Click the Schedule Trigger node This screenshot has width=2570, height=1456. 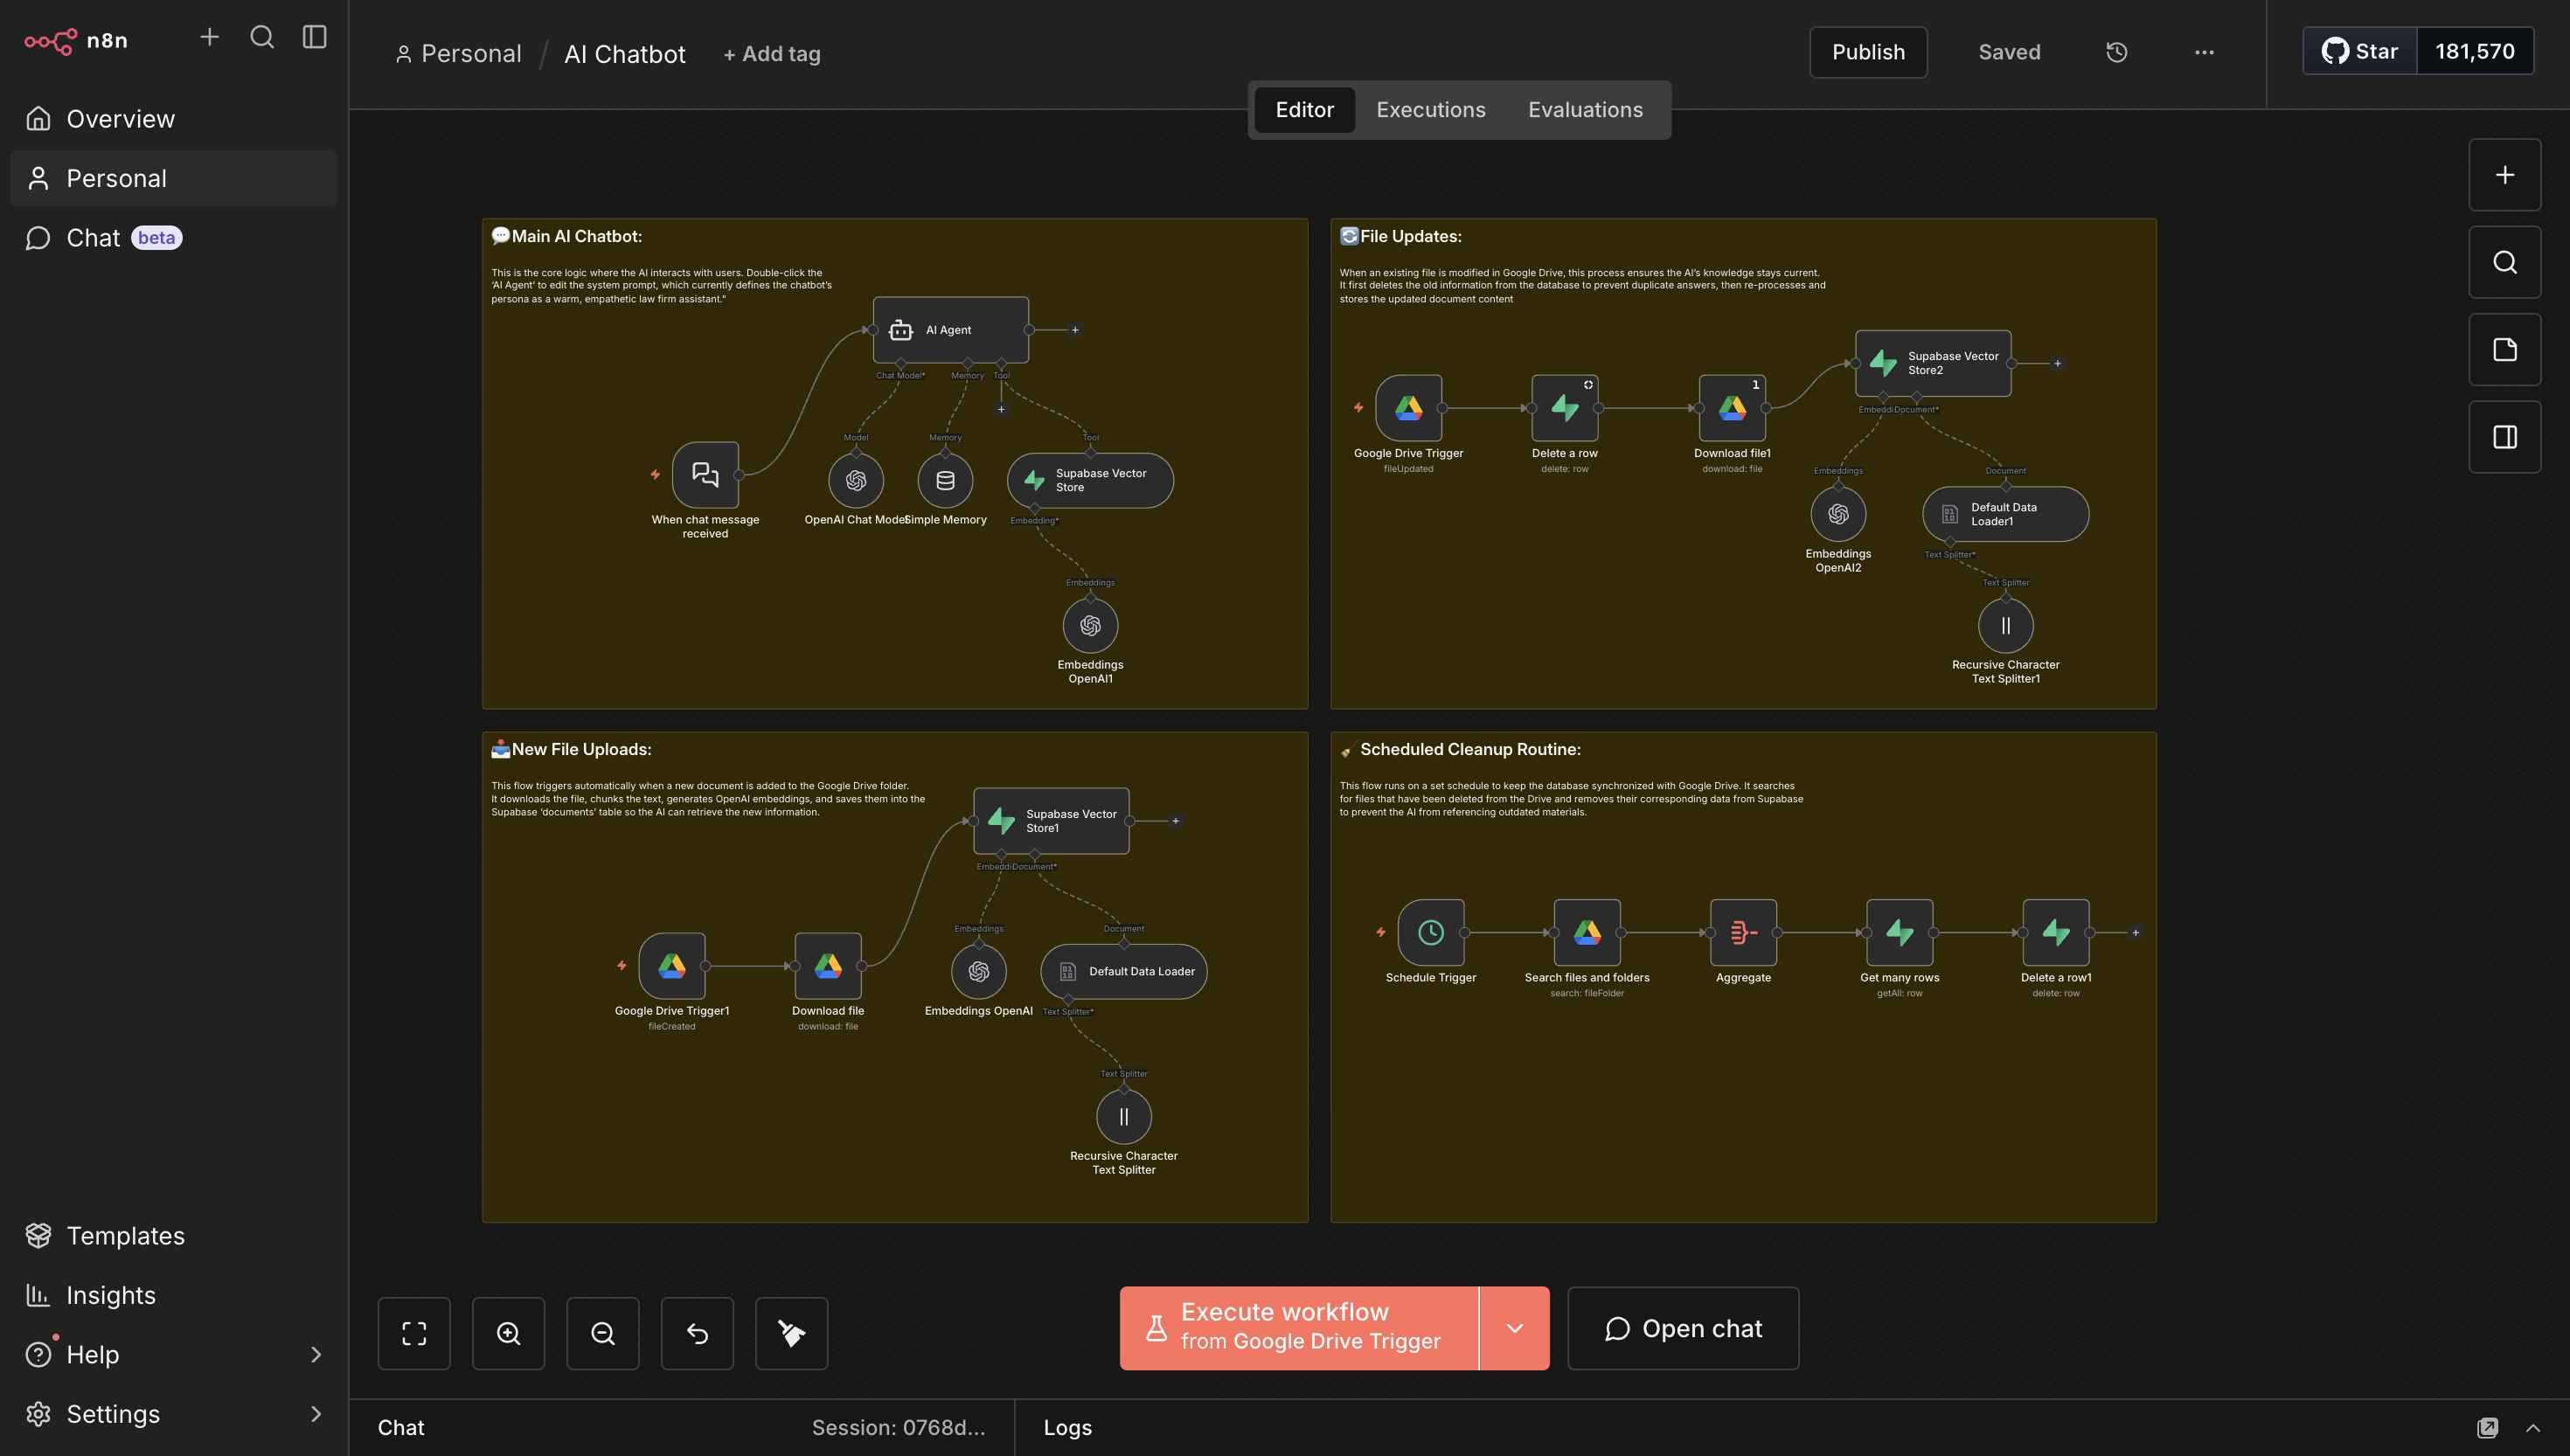click(1431, 931)
